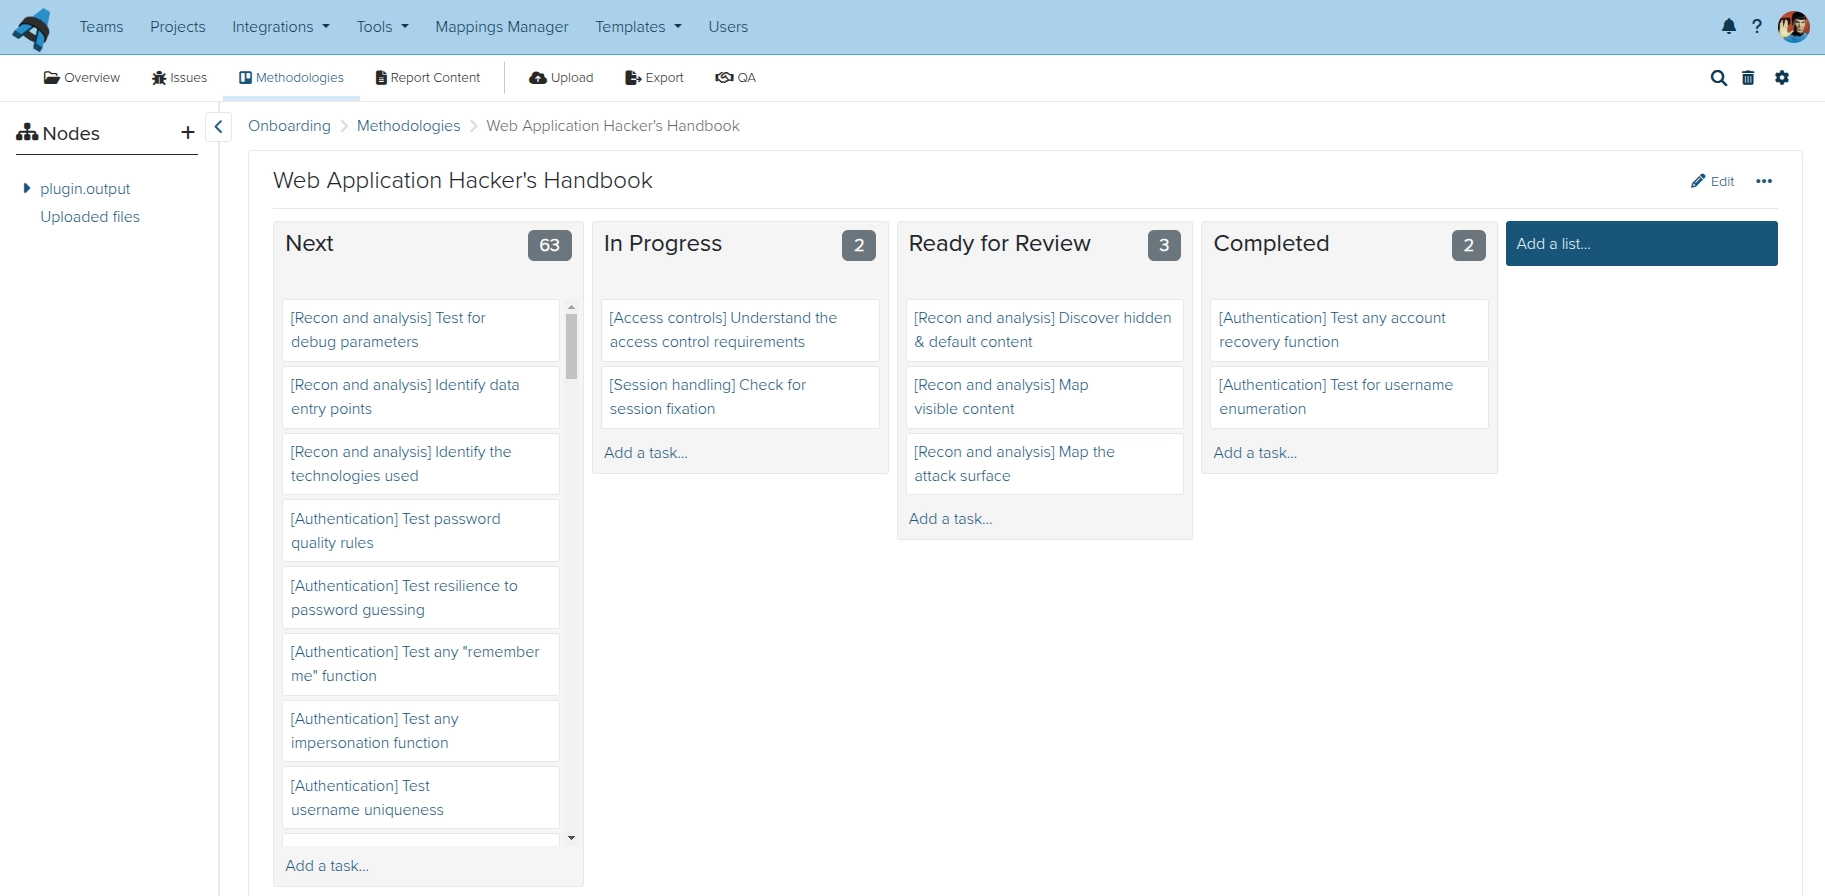Click the In Progress list title
This screenshot has width=1825, height=896.
pyautogui.click(x=663, y=244)
